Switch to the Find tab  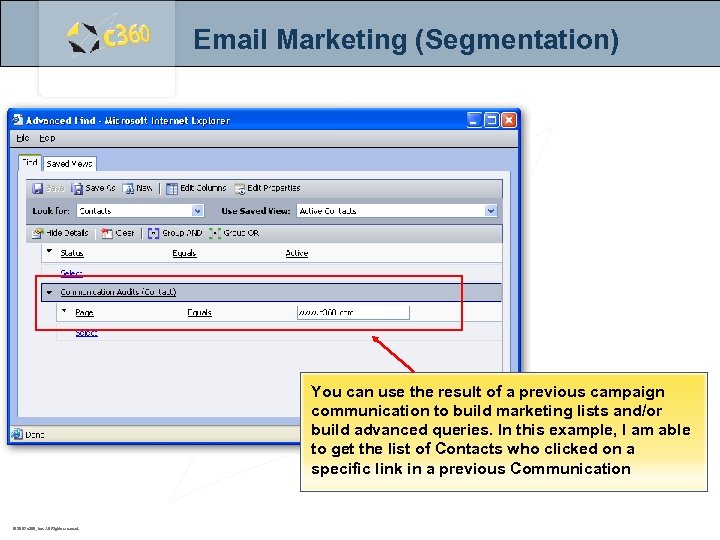point(30,163)
